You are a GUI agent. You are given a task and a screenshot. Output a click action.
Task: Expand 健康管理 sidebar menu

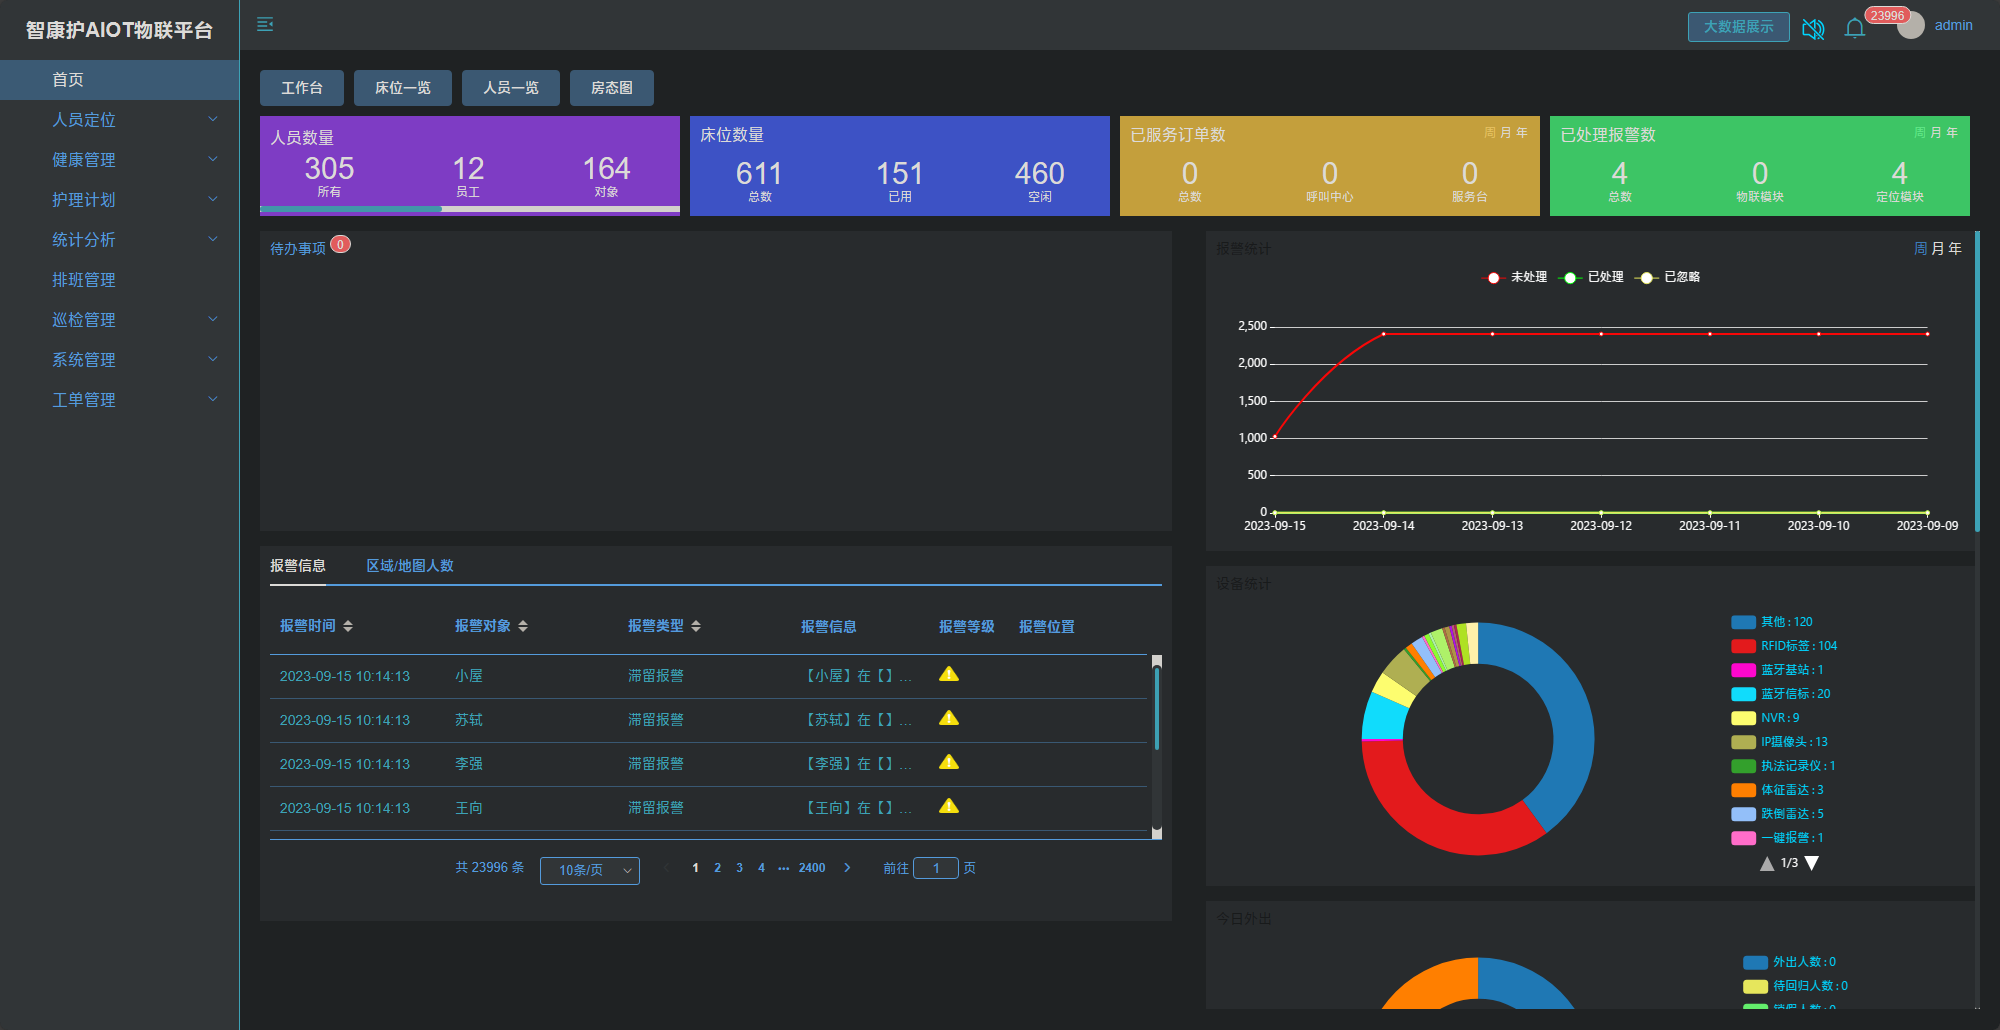point(120,160)
